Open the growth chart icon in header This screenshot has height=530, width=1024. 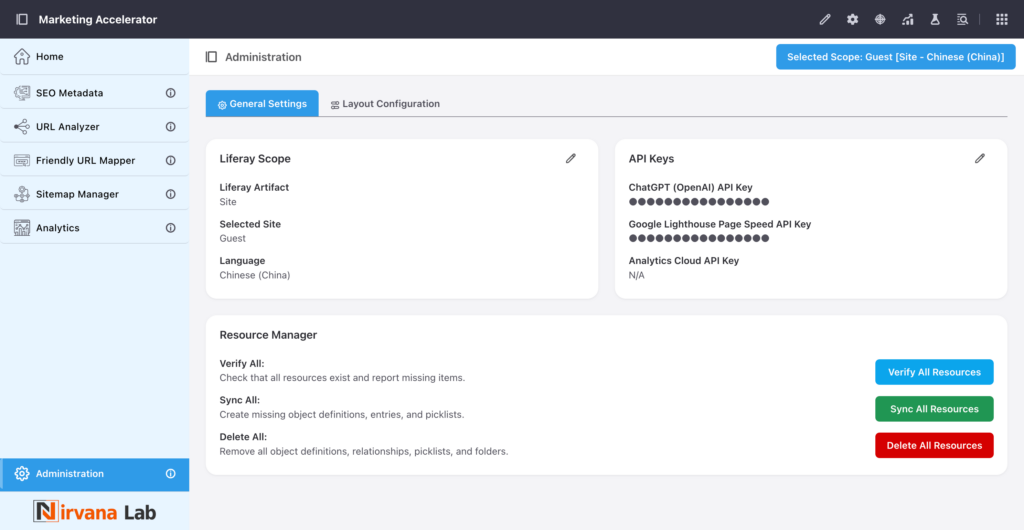907,19
